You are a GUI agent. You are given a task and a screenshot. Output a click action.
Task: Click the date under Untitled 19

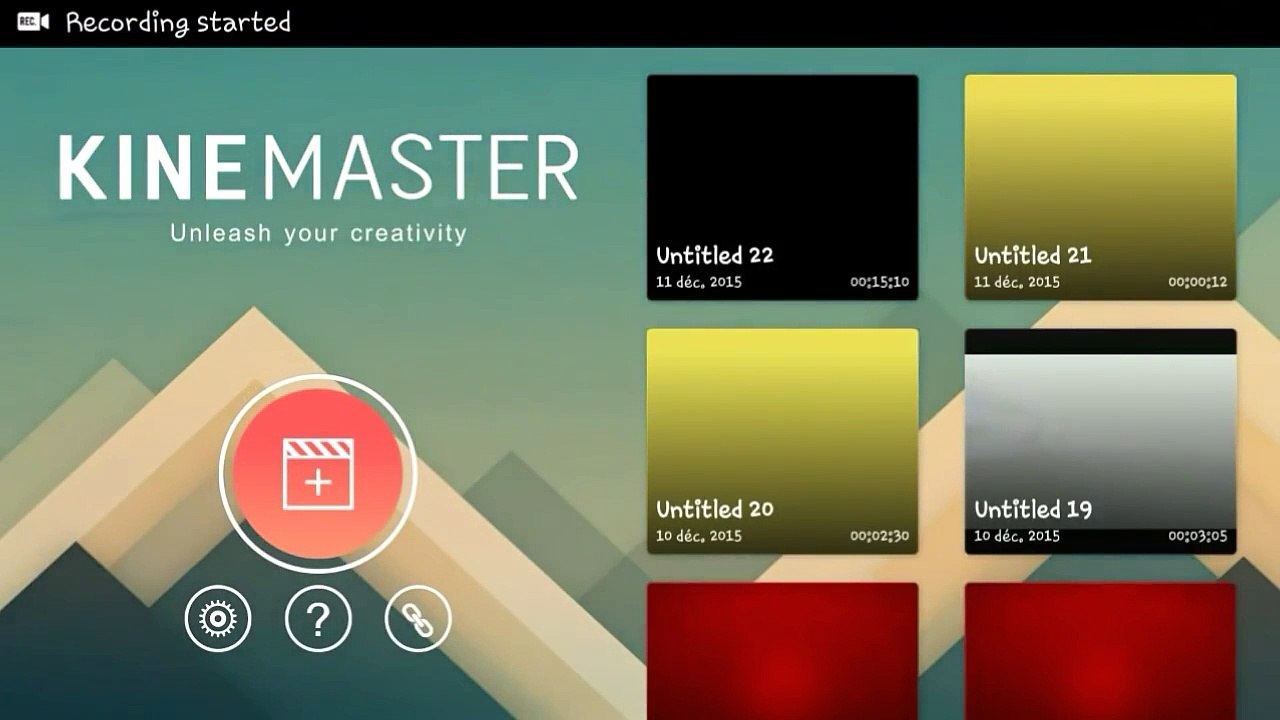click(x=1017, y=536)
